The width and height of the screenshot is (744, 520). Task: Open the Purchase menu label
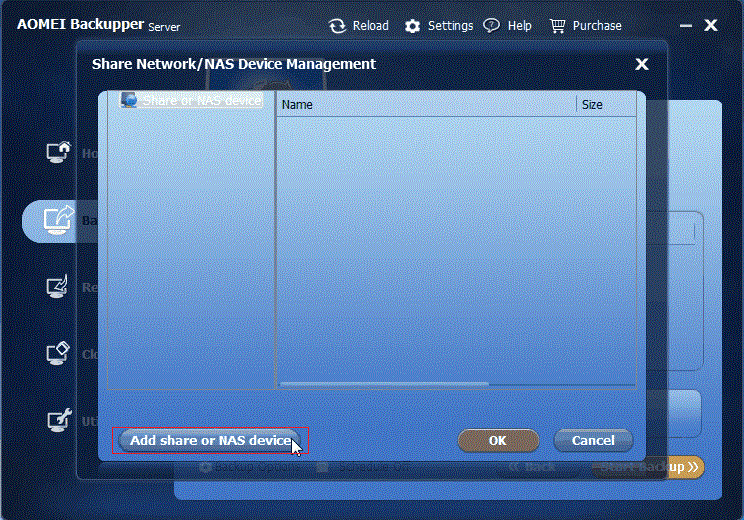(597, 26)
